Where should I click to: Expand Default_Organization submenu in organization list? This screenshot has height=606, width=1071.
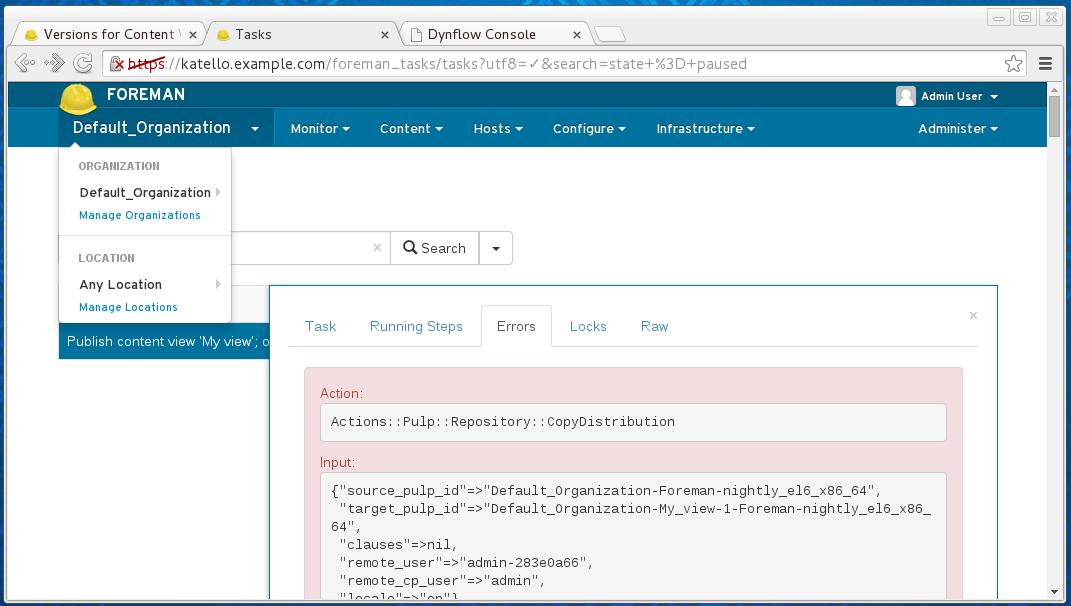click(x=150, y=193)
